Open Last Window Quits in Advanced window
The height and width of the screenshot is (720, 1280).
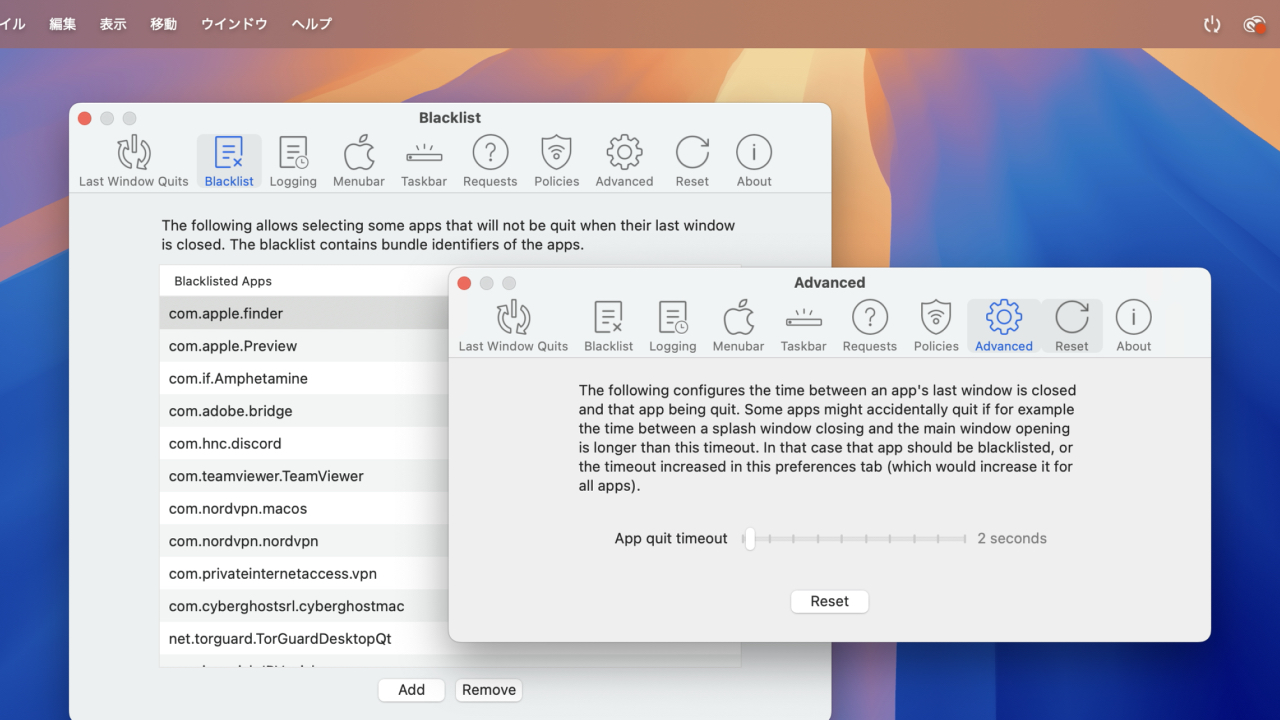point(513,327)
